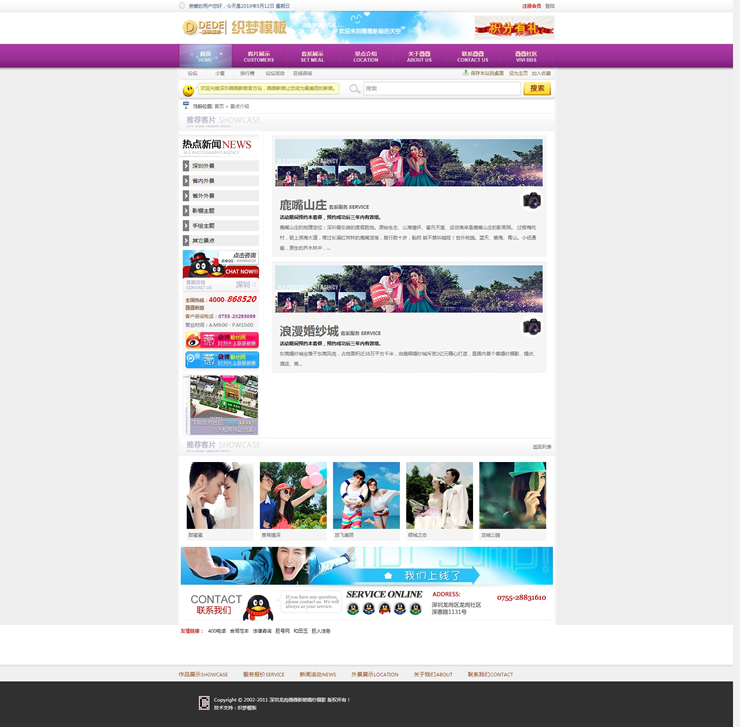Click the magnifier icon beside search box

pos(354,89)
